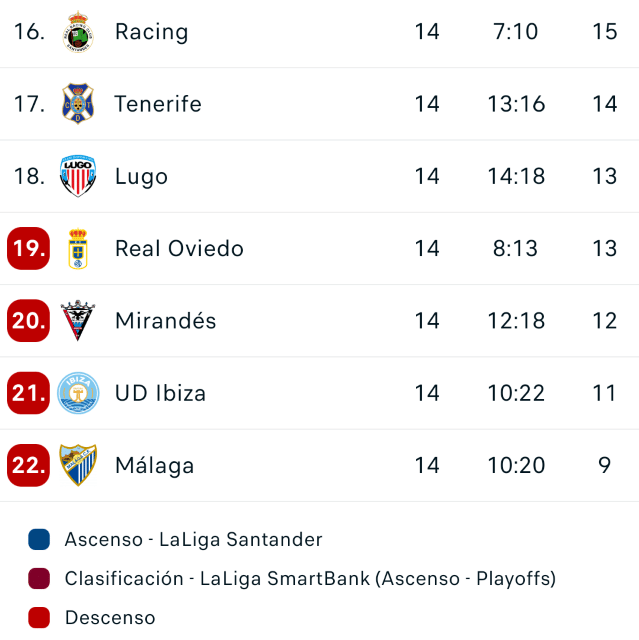This screenshot has width=639, height=640.
Task: Click the UD Ibiza crest icon
Action: pos(78,393)
